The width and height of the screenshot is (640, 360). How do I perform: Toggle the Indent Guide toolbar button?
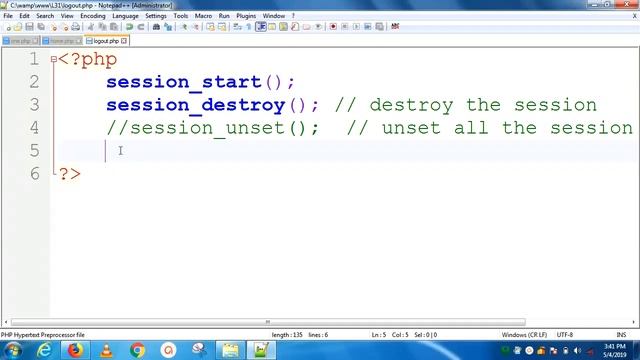click(x=260, y=27)
